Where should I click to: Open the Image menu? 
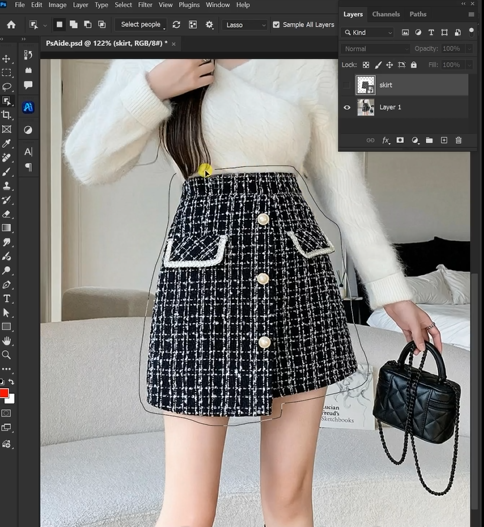[x=57, y=5]
